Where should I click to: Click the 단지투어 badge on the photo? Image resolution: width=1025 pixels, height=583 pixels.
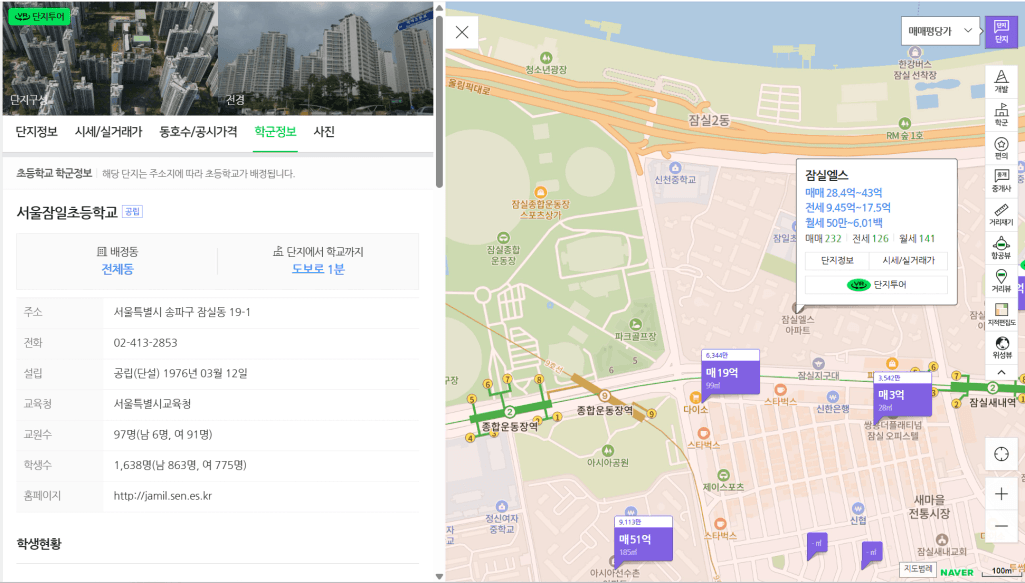39,16
